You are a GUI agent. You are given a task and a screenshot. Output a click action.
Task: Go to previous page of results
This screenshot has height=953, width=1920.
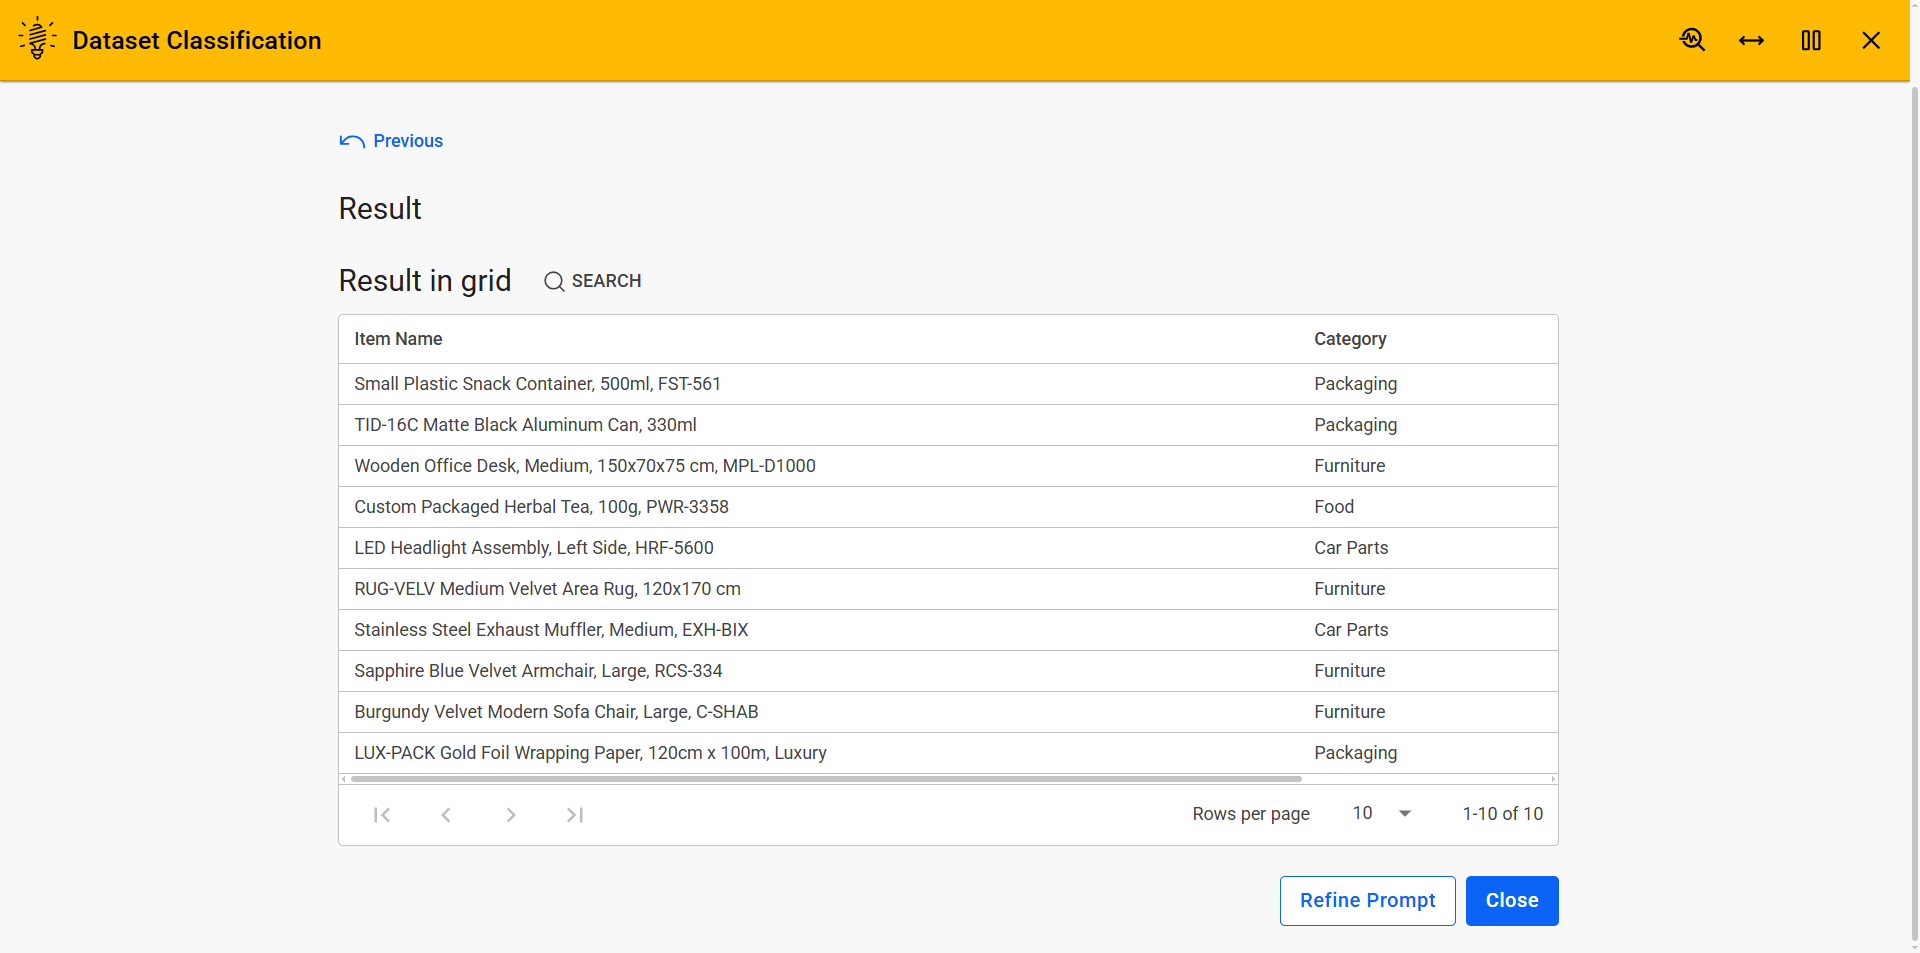446,815
